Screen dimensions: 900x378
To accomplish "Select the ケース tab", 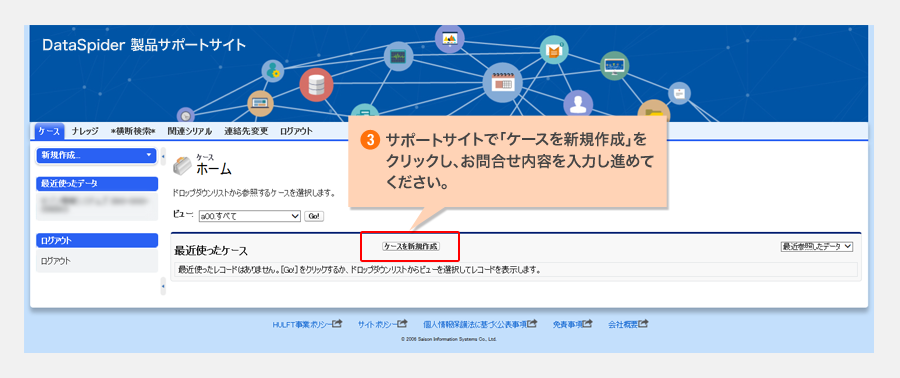I will (x=49, y=131).
